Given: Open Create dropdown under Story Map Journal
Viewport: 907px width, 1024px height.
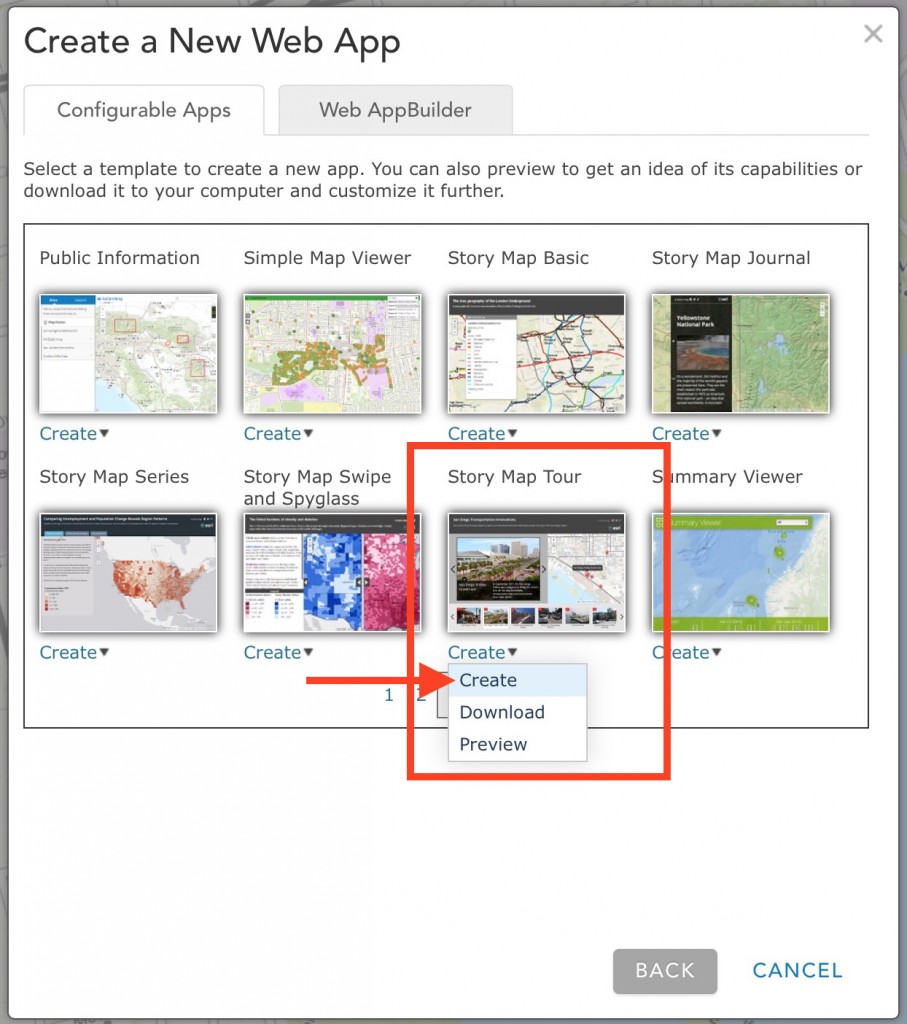Looking at the screenshot, I should pyautogui.click(x=686, y=434).
